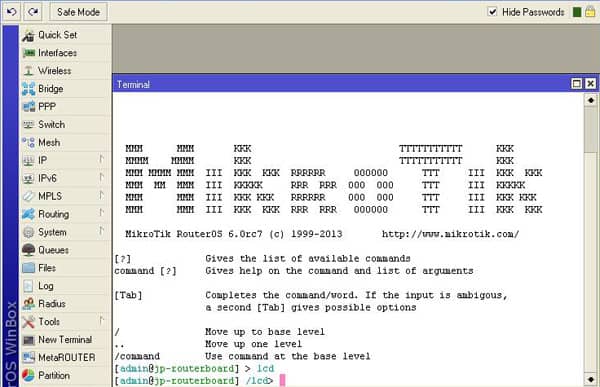Click the Redo arrow button
Image resolution: width=600 pixels, height=387 pixels.
coord(33,12)
